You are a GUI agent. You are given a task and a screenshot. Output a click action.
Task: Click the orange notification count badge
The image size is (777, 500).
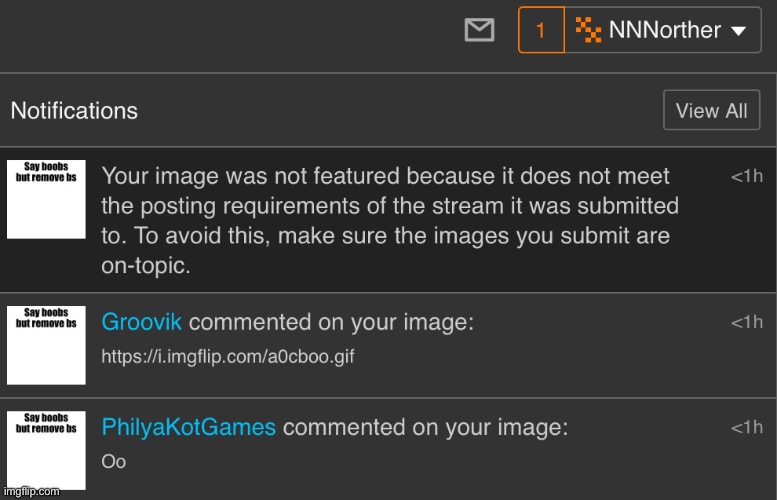[541, 30]
